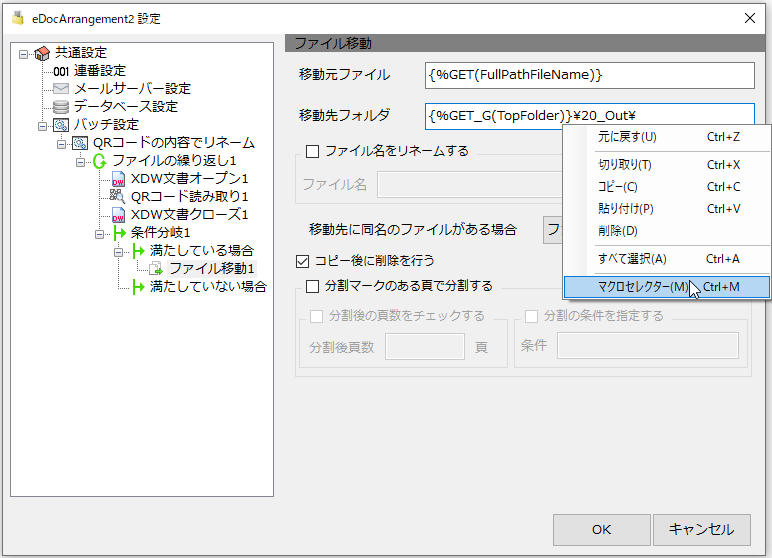Viewport: 772px width, 558px height.
Task: Collapse the 共通設定 tree node
Action: 23,53
